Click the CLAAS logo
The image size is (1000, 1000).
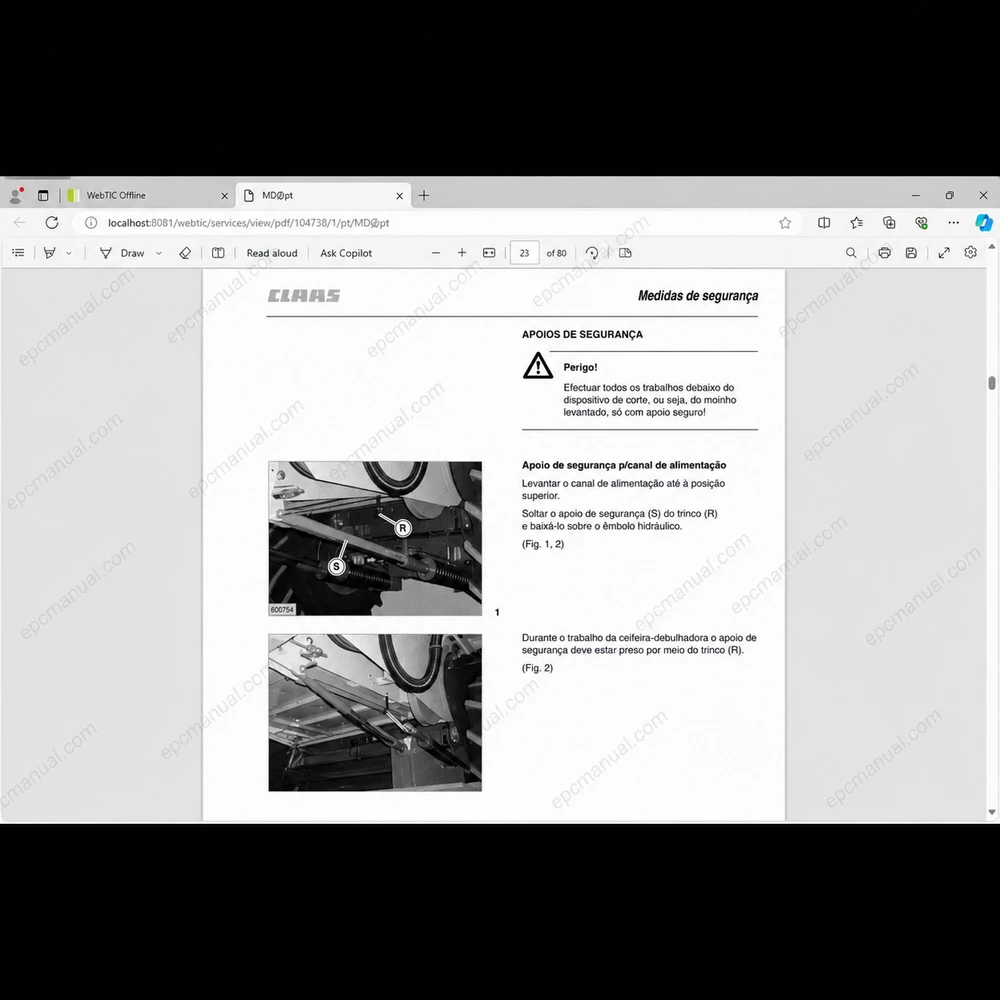click(x=304, y=295)
